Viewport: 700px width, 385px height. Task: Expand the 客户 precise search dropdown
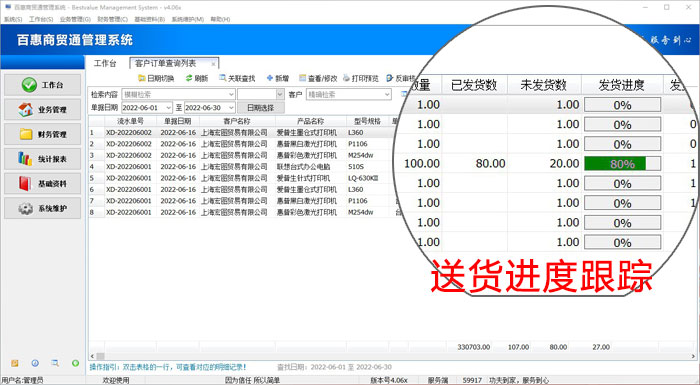click(x=387, y=95)
